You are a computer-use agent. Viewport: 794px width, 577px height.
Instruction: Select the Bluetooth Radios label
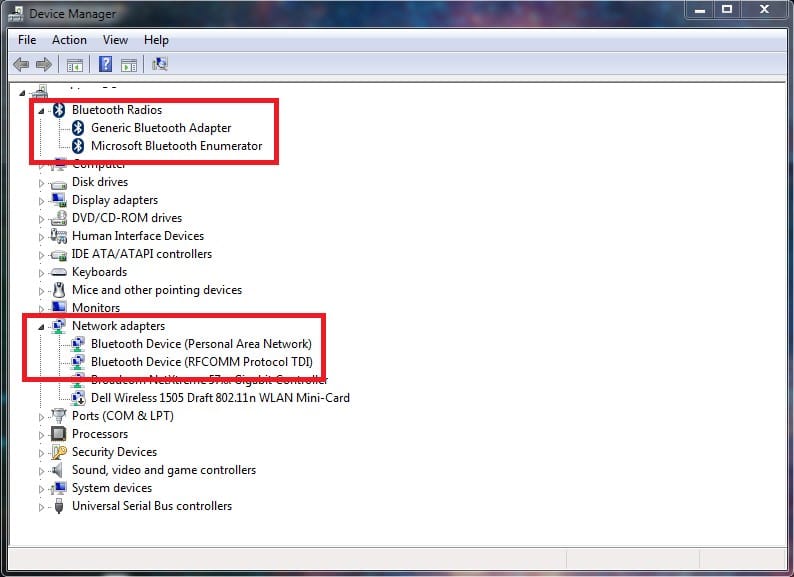(117, 109)
